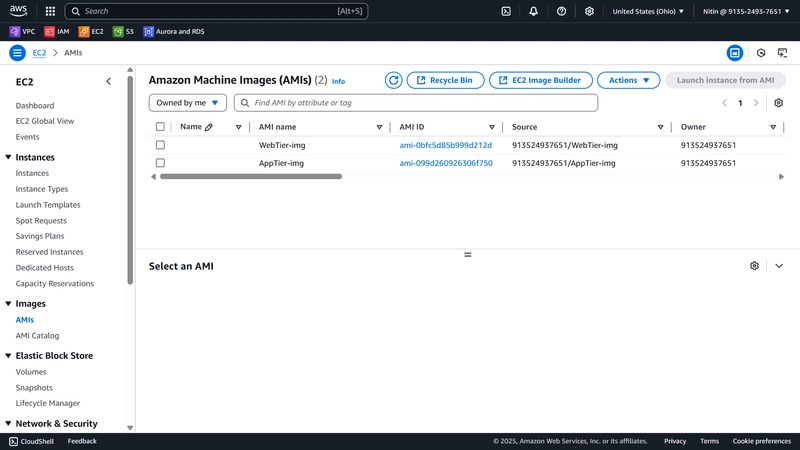Open the Nitin account menu
Image resolution: width=800 pixels, height=450 pixels.
(x=746, y=11)
